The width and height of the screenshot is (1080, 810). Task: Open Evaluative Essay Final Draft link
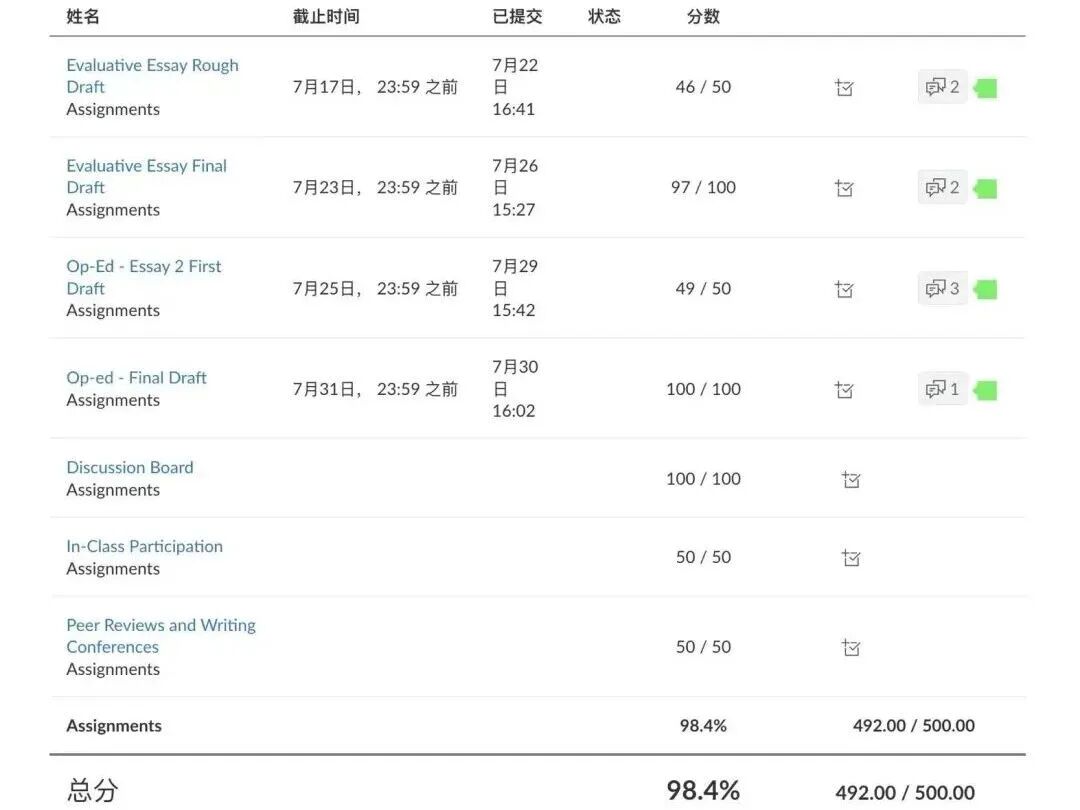pyautogui.click(x=146, y=166)
